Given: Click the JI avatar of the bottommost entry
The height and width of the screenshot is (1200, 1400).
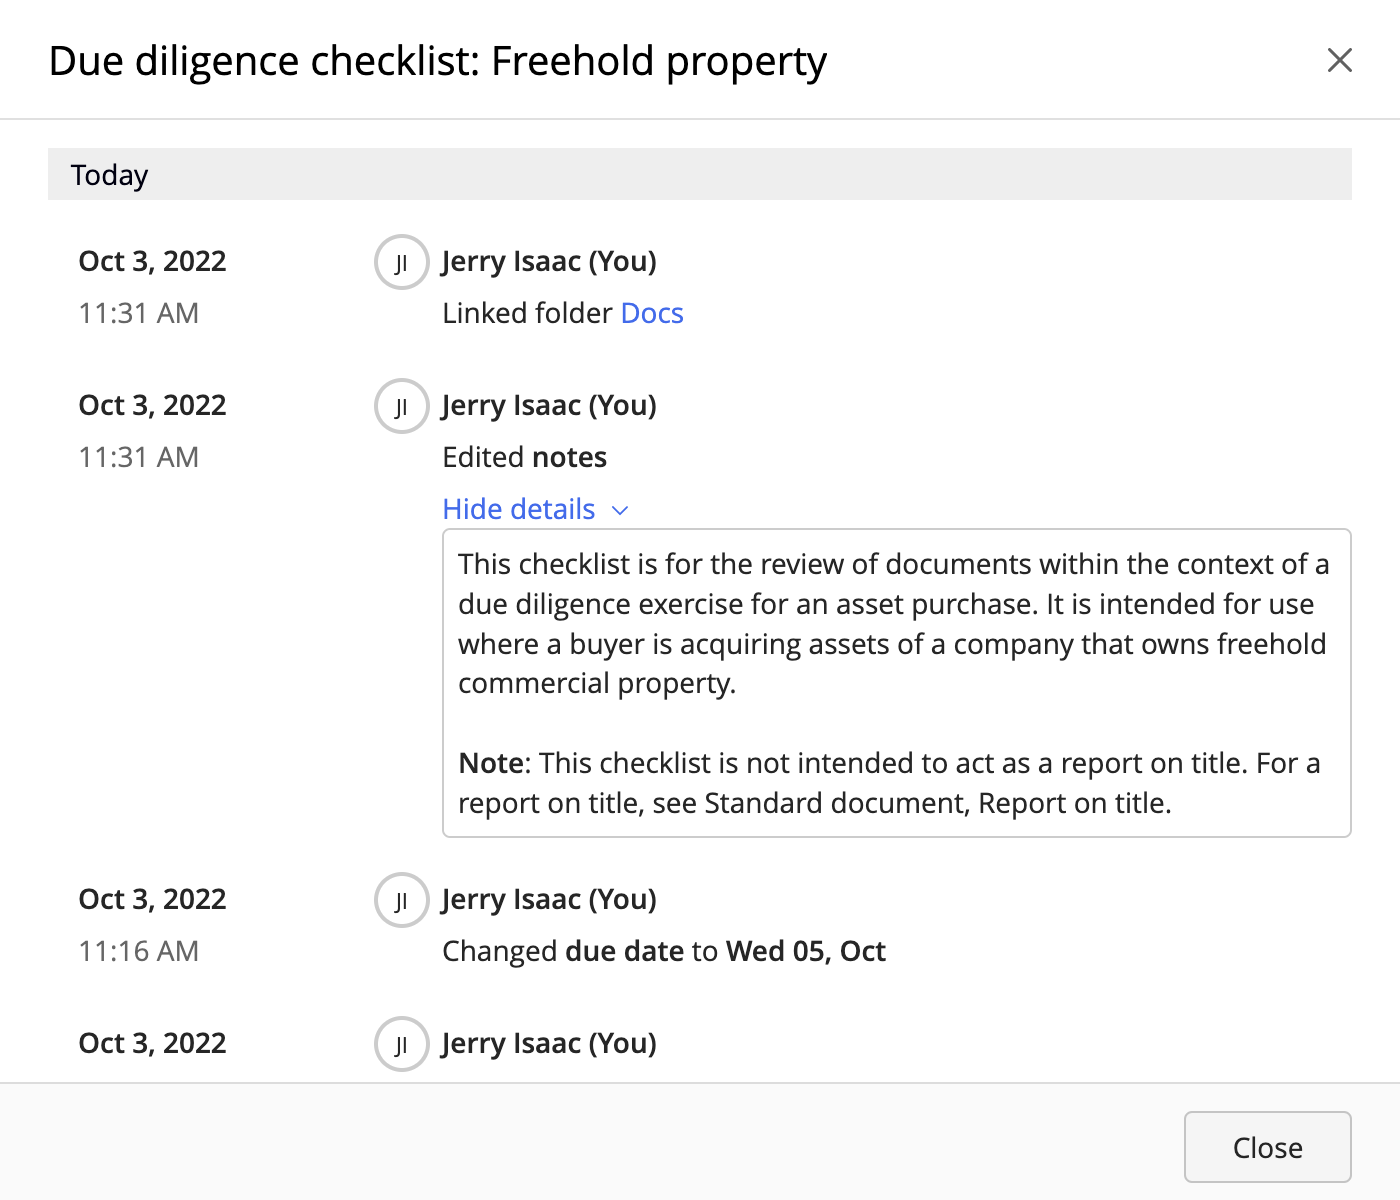Looking at the screenshot, I should (401, 1044).
